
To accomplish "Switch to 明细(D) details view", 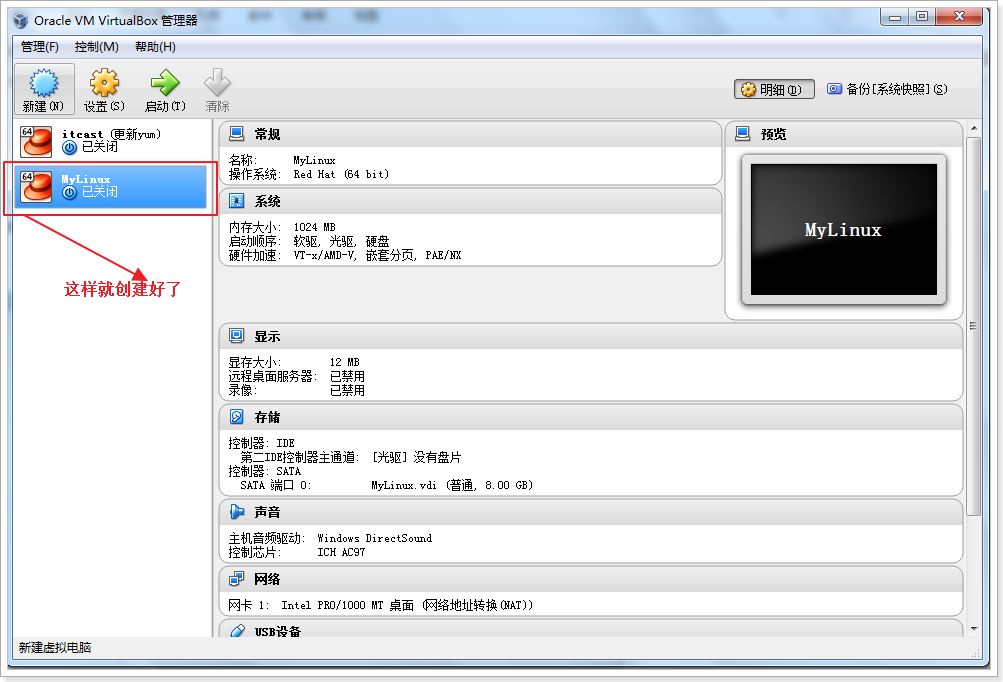I will click(774, 90).
